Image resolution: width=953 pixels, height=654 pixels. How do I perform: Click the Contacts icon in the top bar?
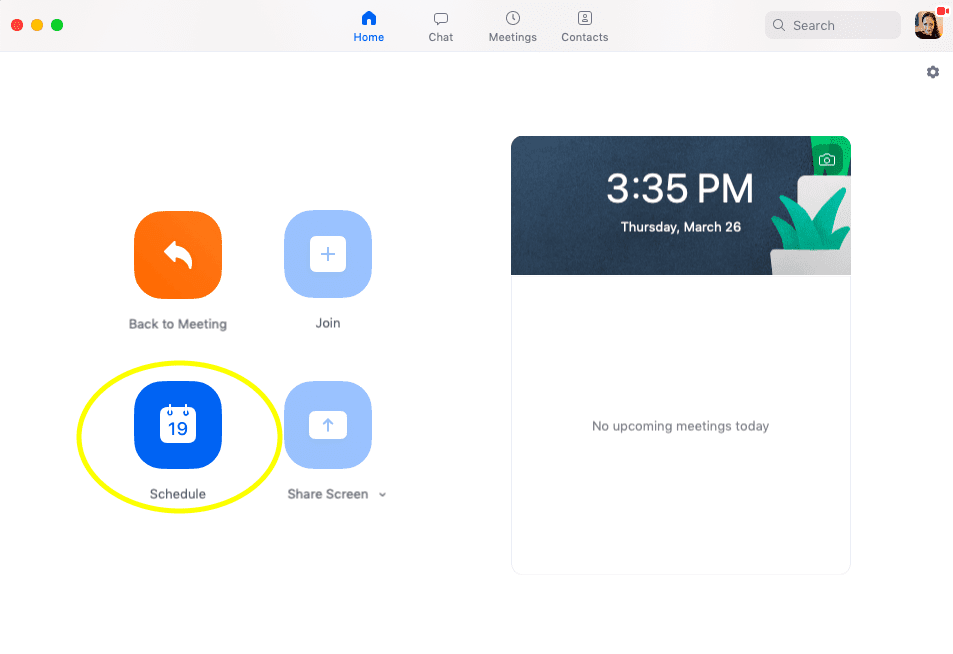[x=584, y=18]
